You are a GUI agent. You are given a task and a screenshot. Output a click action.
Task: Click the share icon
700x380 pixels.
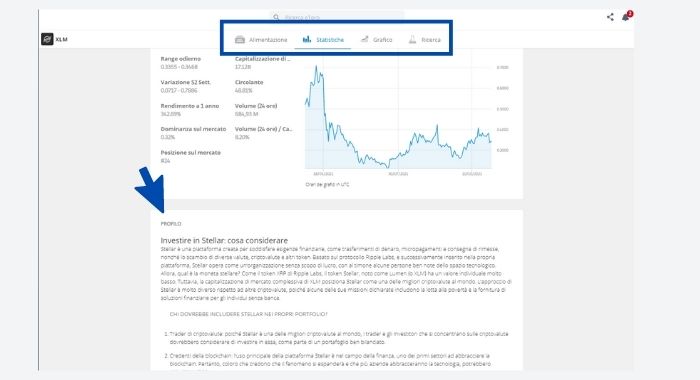(610, 17)
